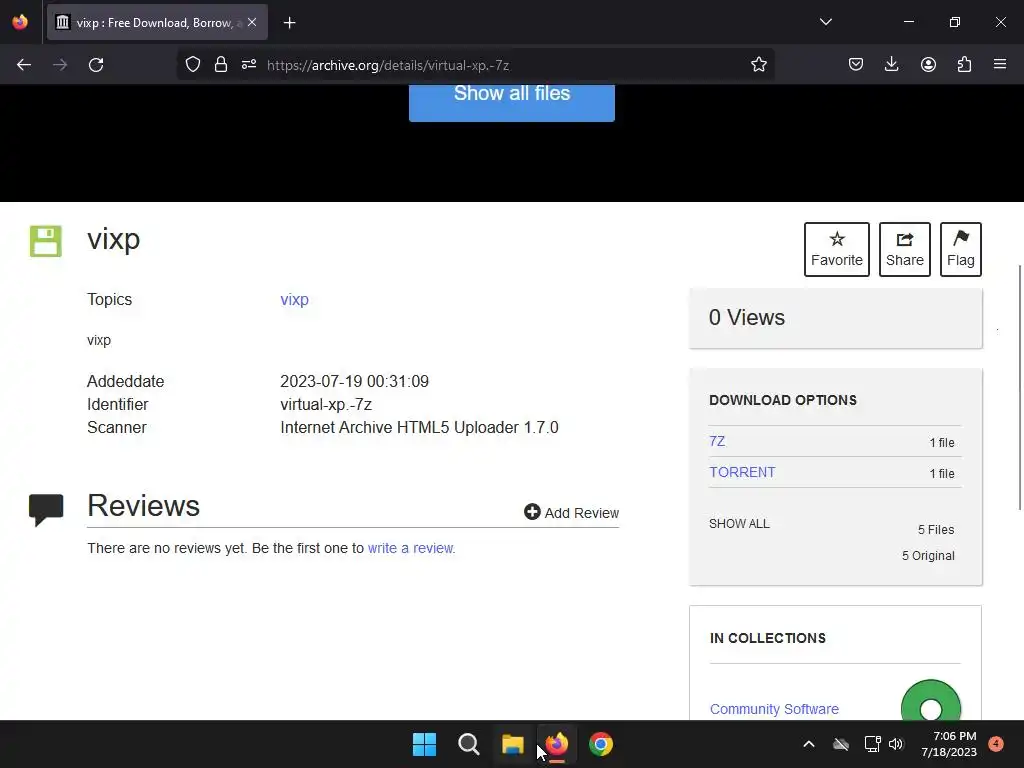Download the TORRENT file
Image resolution: width=1024 pixels, height=768 pixels.
coord(743,472)
